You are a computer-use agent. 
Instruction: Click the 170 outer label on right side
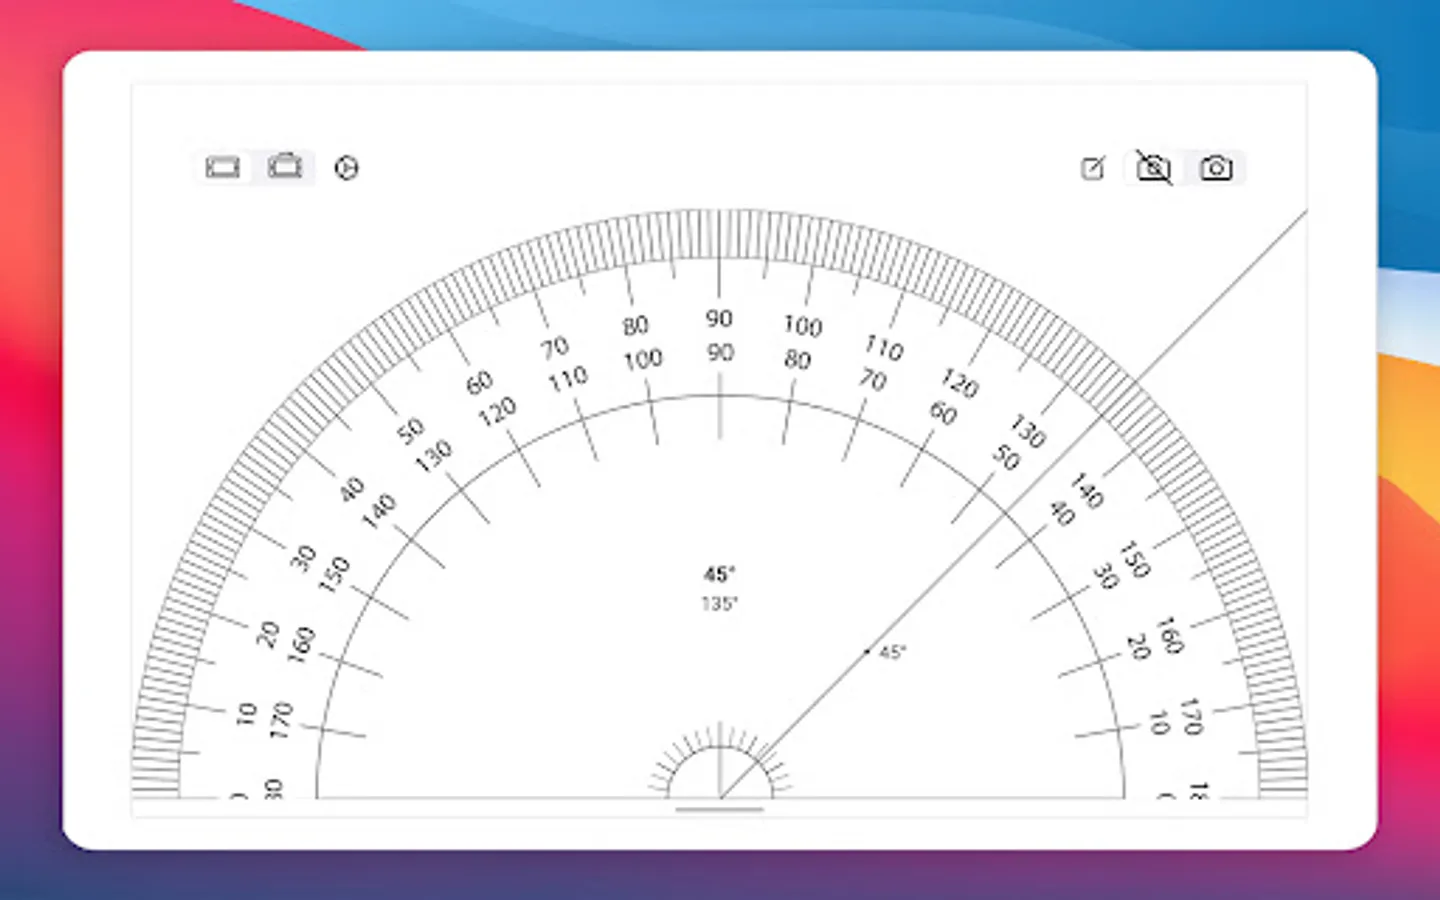point(1190,717)
